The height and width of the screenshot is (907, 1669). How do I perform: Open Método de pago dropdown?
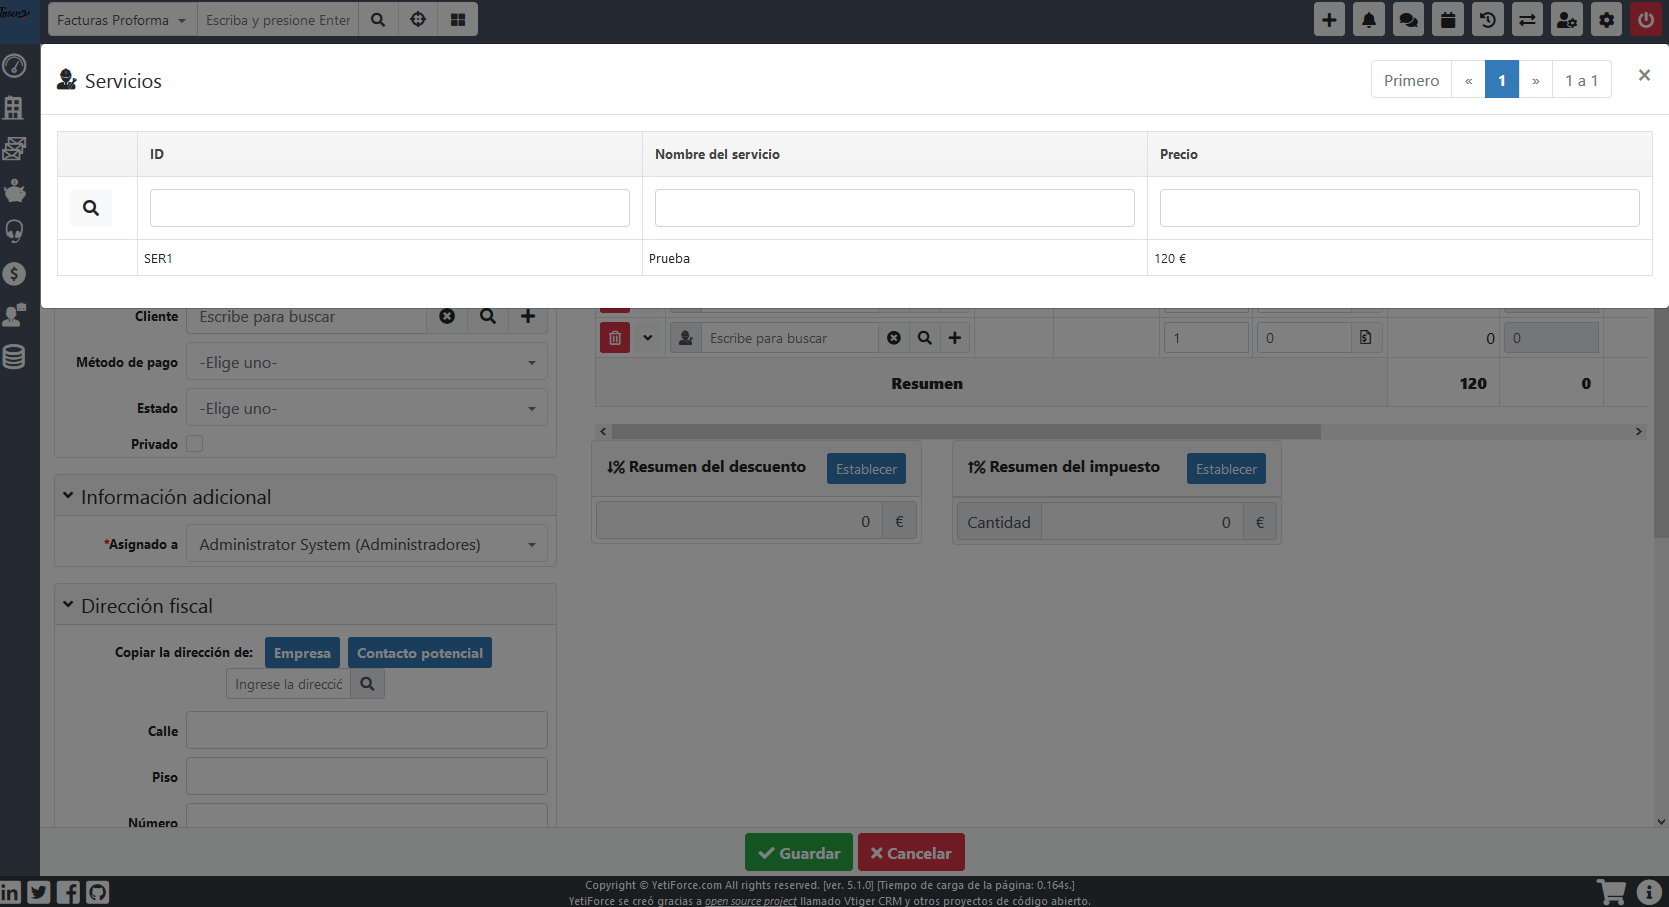click(367, 362)
